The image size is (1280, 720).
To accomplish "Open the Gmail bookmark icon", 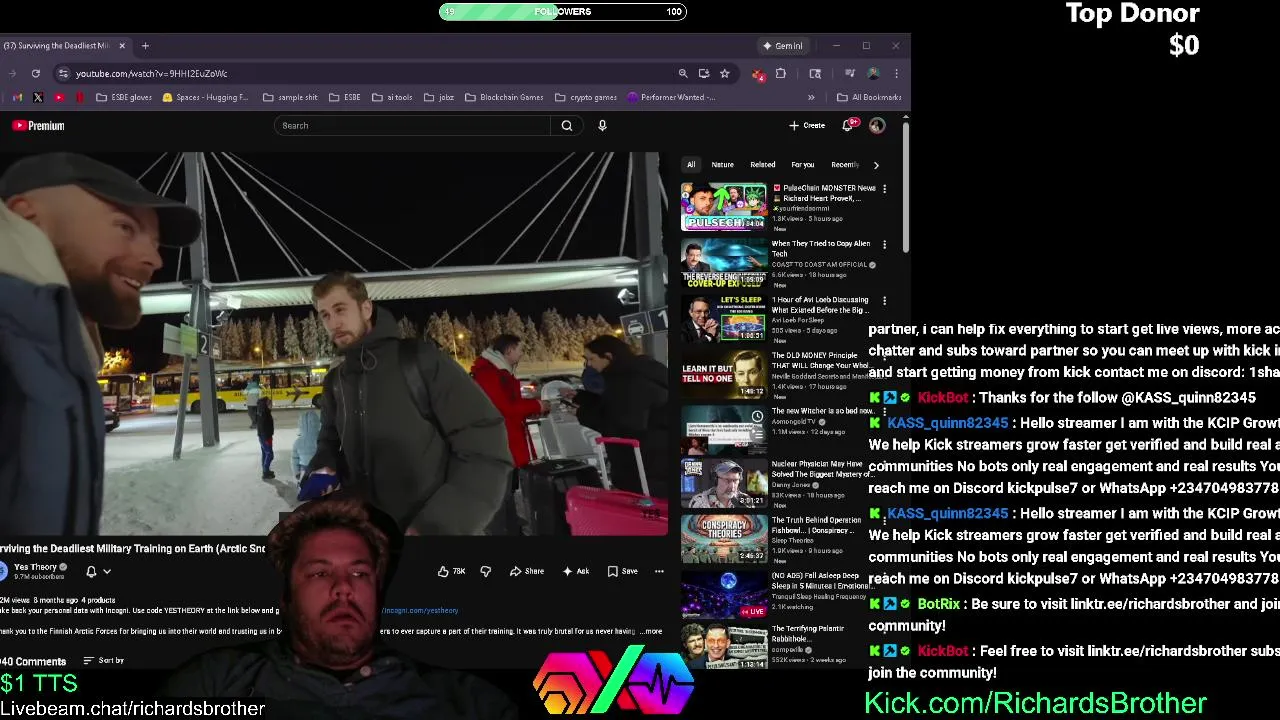I will [17, 97].
